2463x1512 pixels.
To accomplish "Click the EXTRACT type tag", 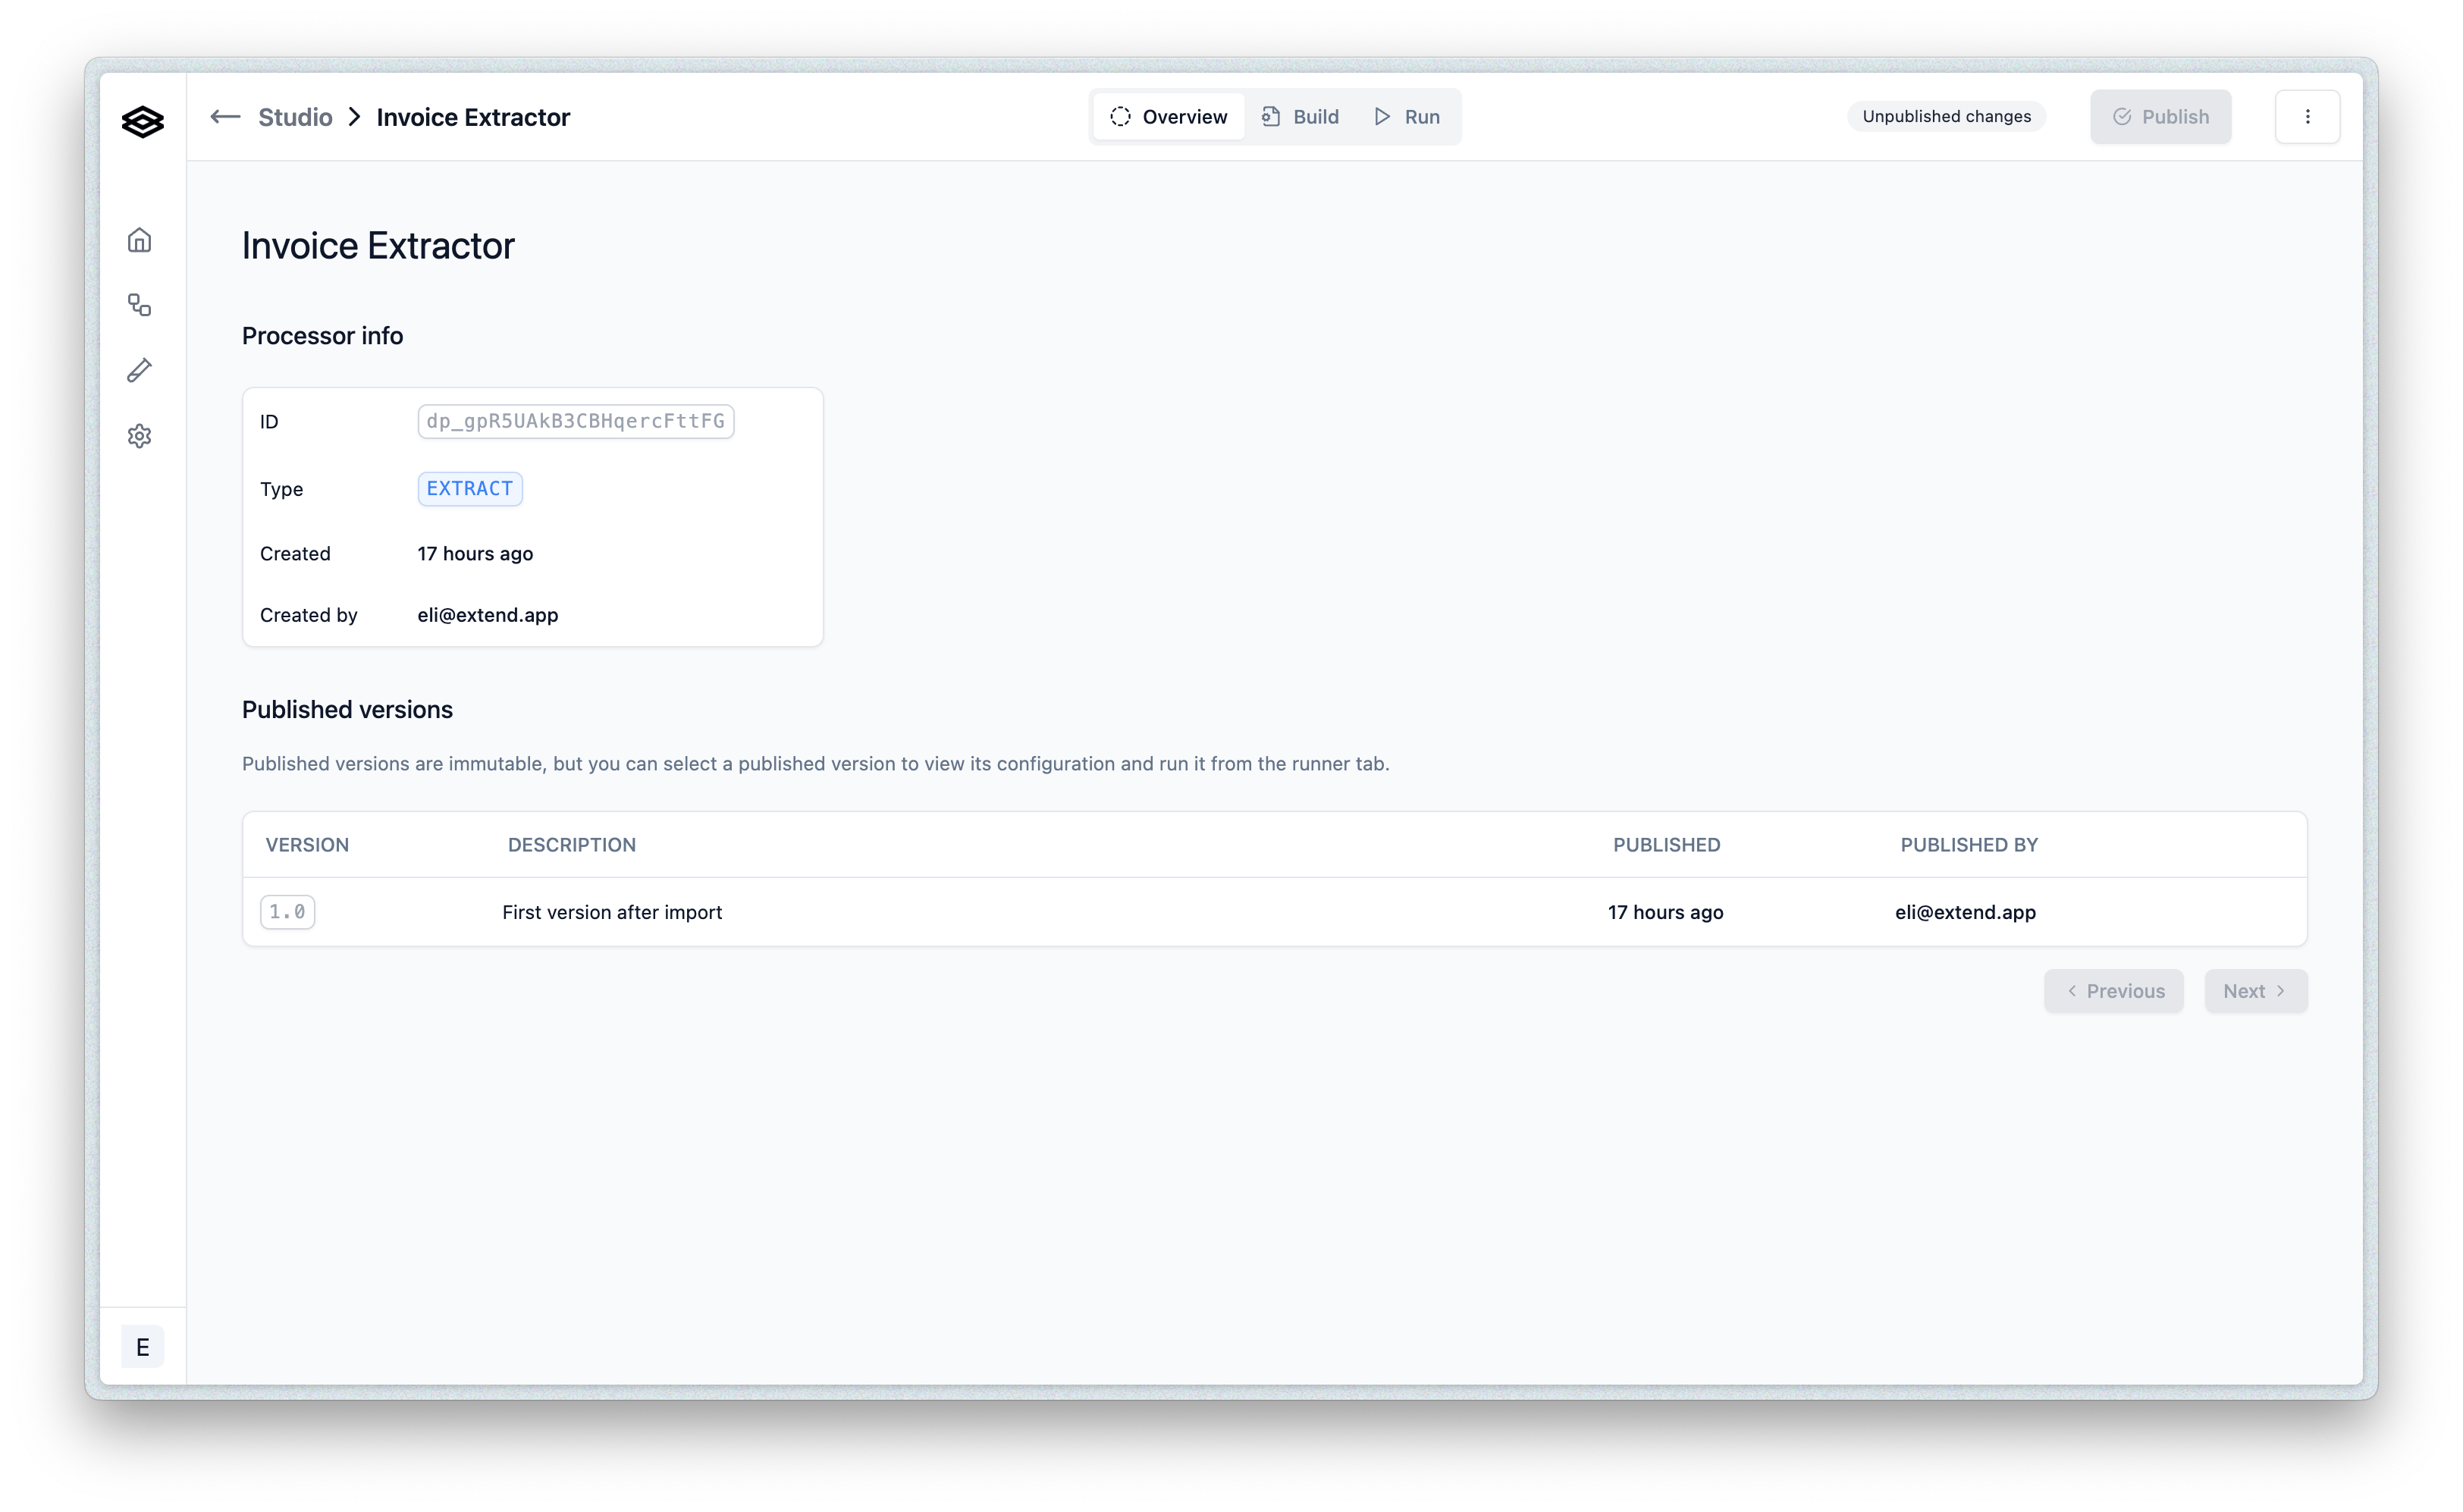I will click(469, 489).
